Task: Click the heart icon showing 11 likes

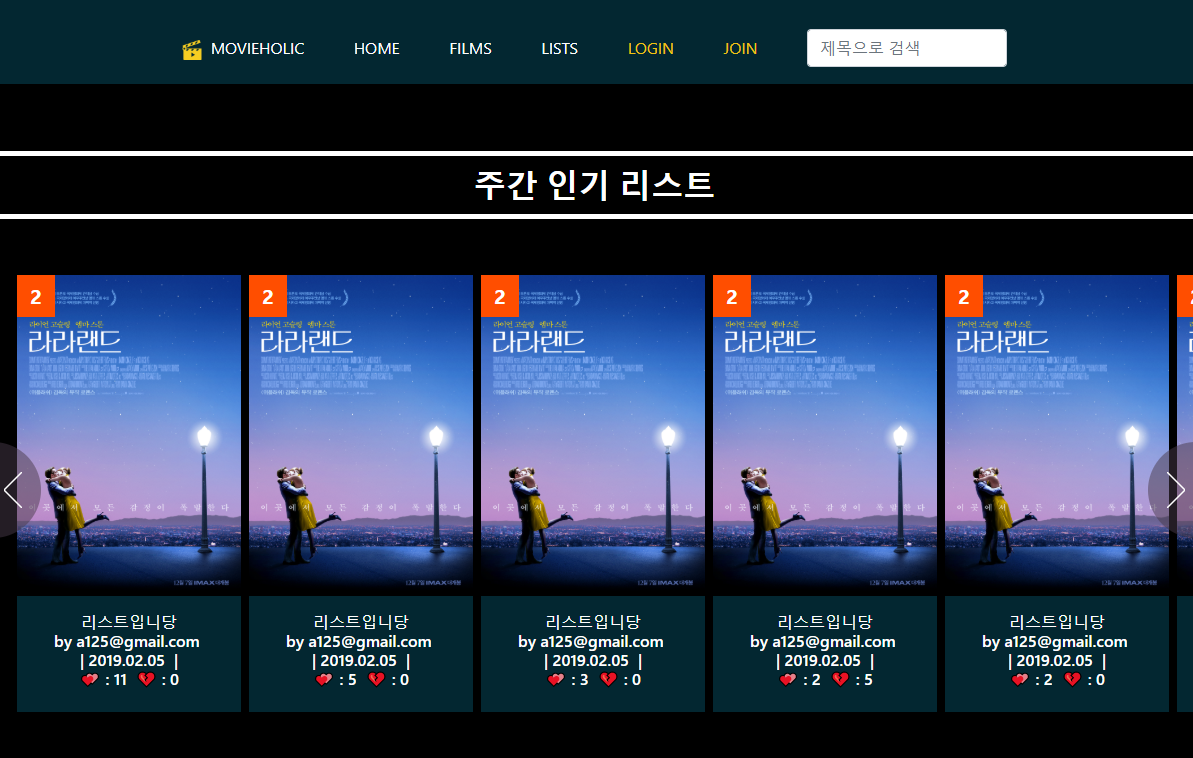Action: click(90, 680)
